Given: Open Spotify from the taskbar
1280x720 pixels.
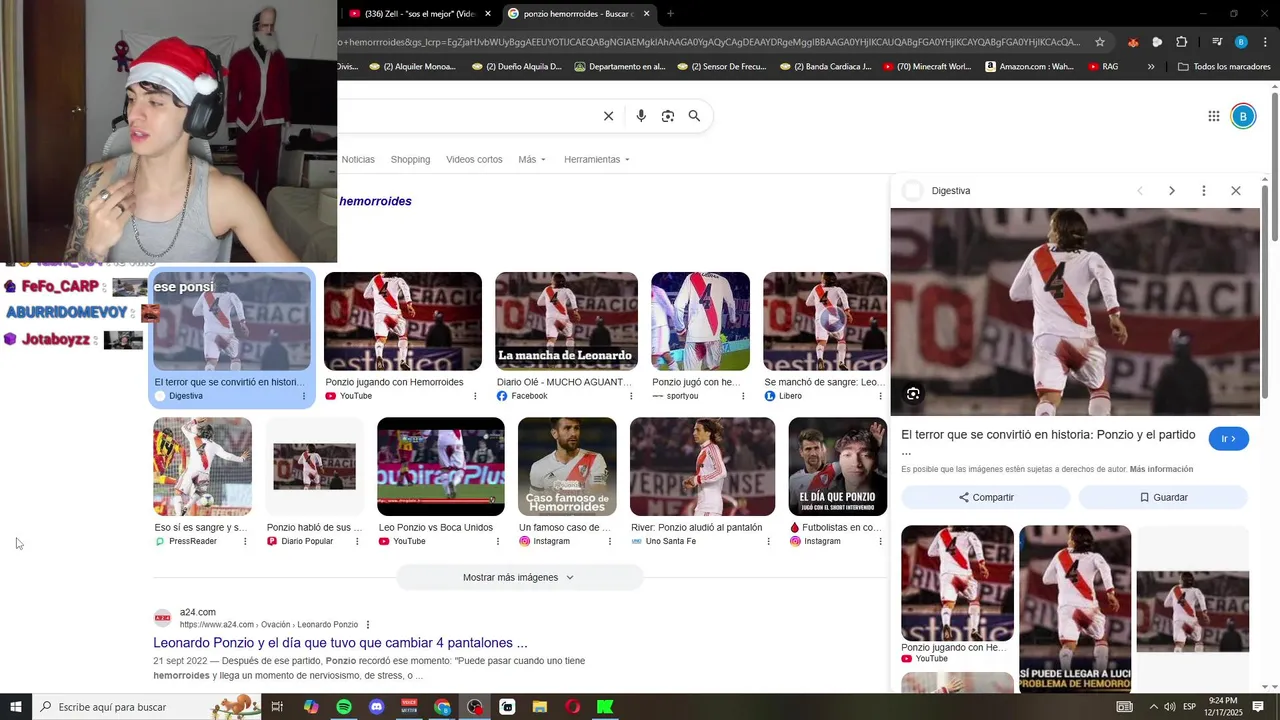Looking at the screenshot, I should click(344, 707).
